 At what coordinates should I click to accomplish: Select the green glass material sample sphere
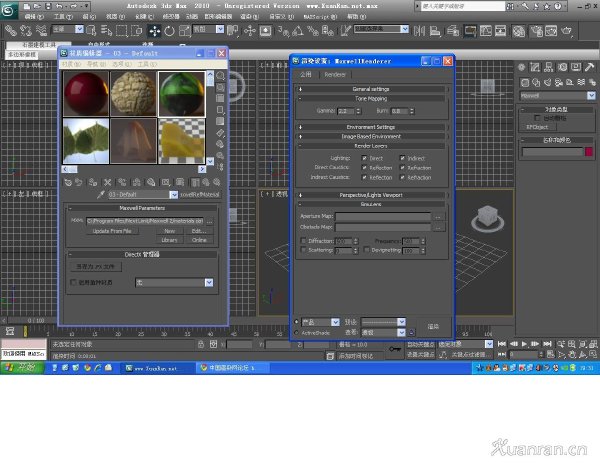182,94
